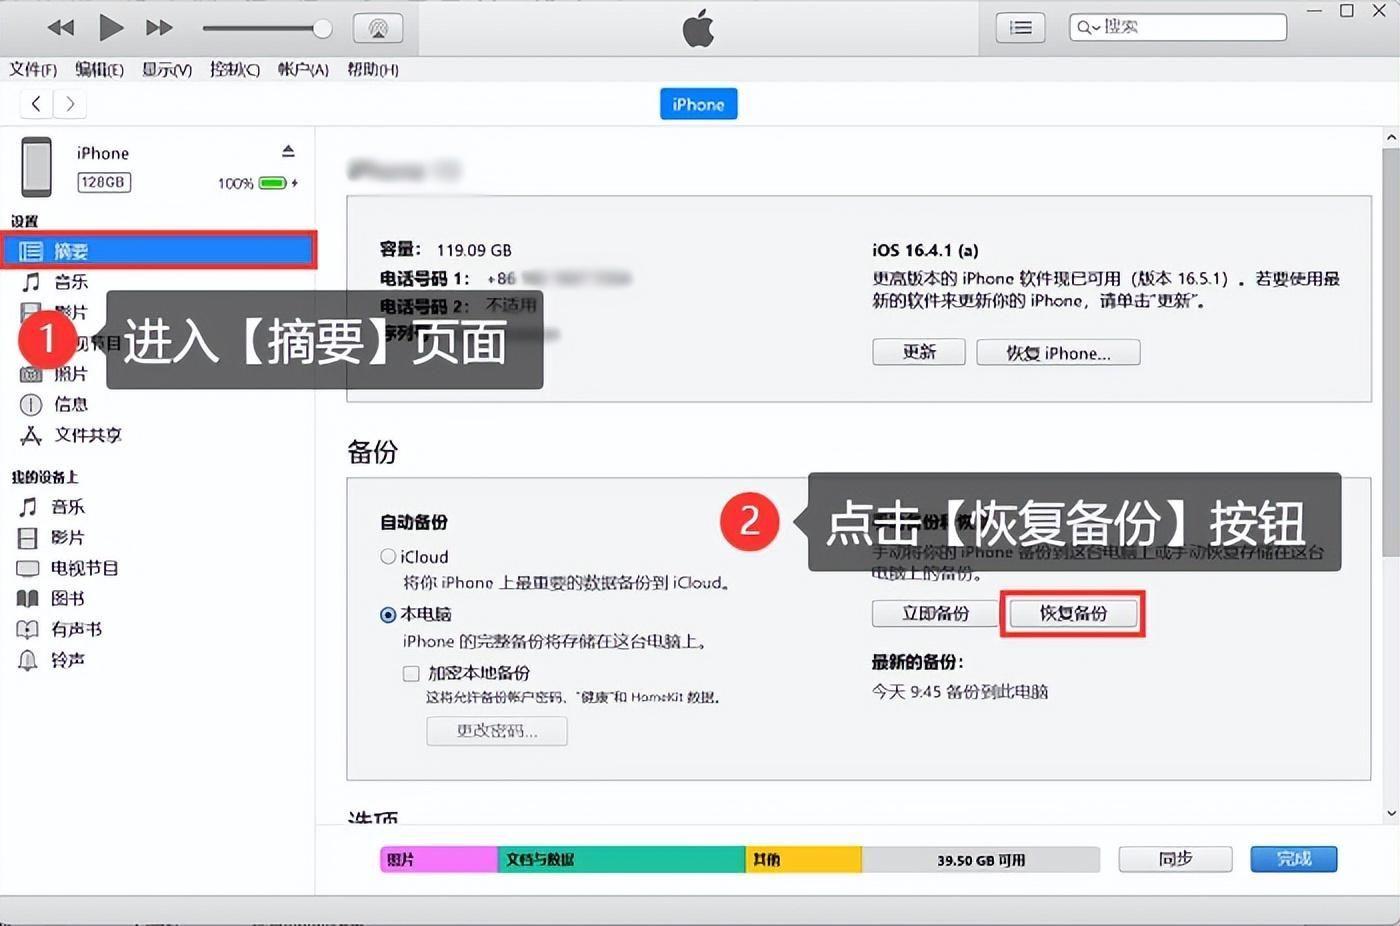The width and height of the screenshot is (1400, 926).
Task: Click the film icon beside device 影片
Action: click(x=28, y=538)
